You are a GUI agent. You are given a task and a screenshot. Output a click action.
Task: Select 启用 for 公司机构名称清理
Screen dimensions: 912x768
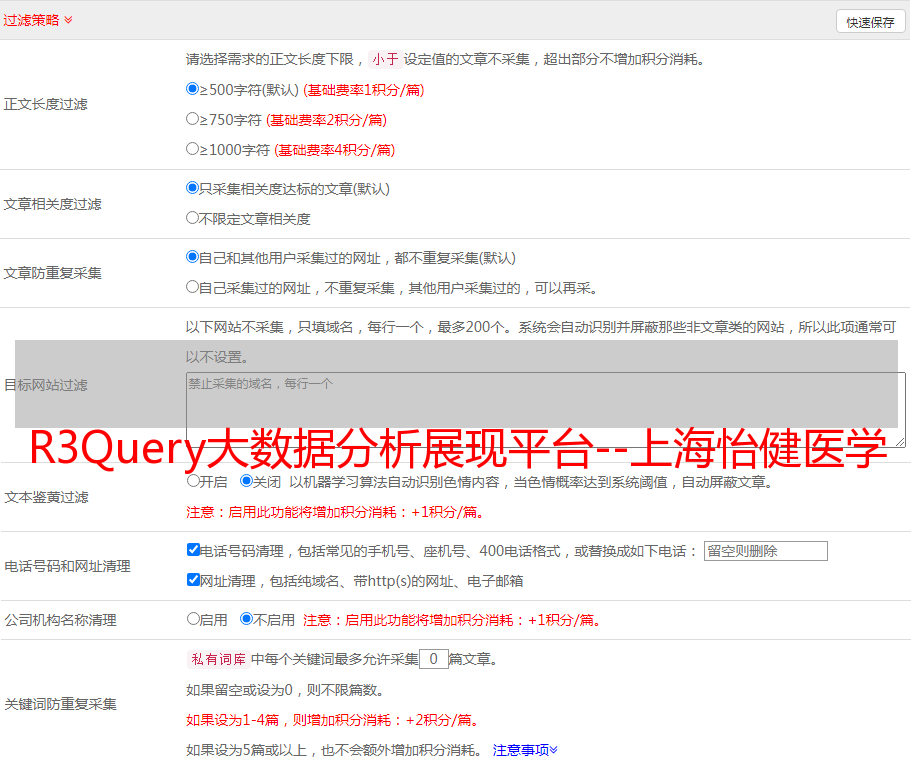[x=193, y=619]
